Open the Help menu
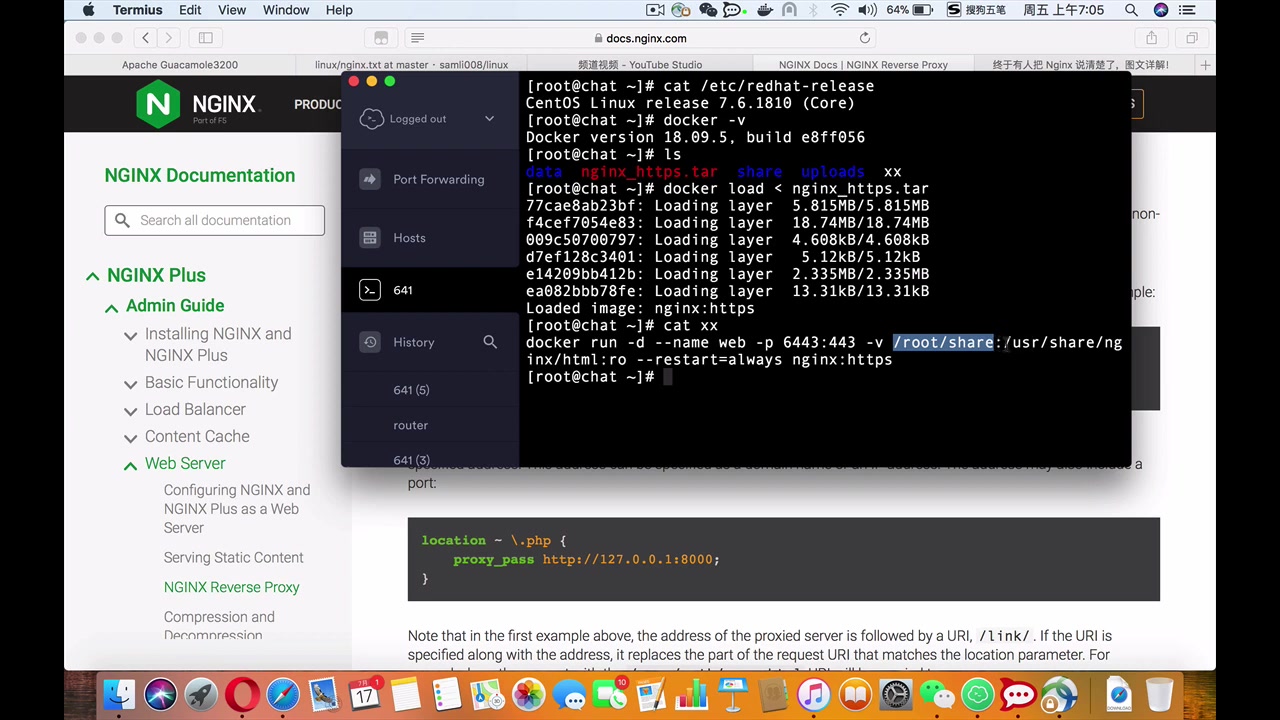Image resolution: width=1280 pixels, height=720 pixels. click(x=339, y=10)
